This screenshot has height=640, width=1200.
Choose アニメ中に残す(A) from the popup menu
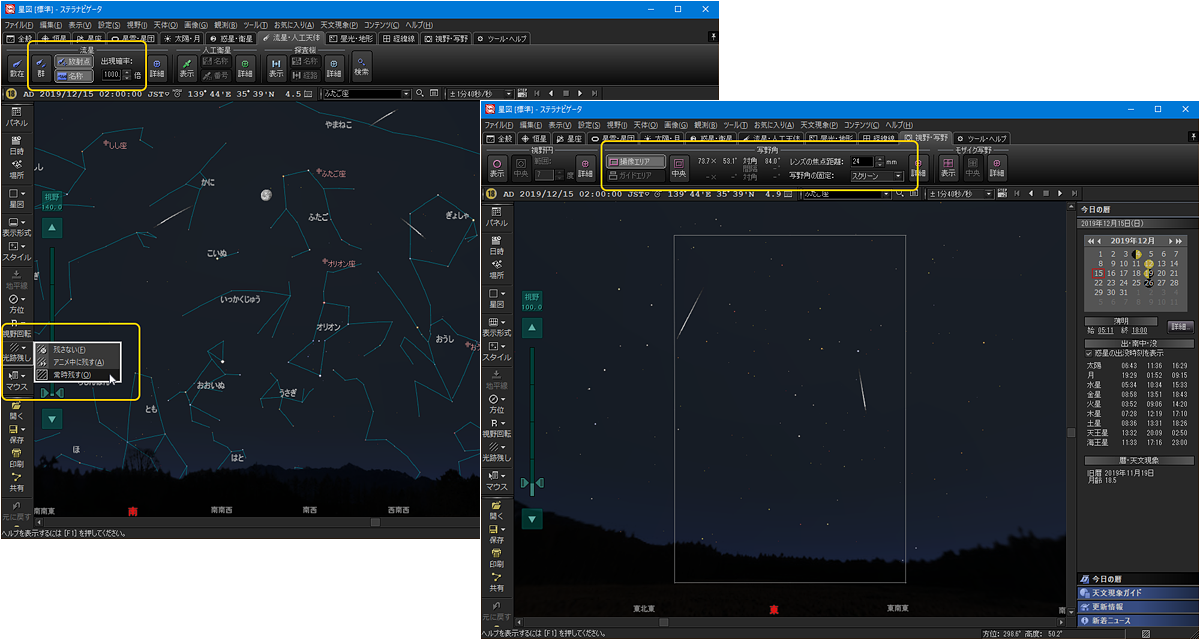pyautogui.click(x=78, y=362)
